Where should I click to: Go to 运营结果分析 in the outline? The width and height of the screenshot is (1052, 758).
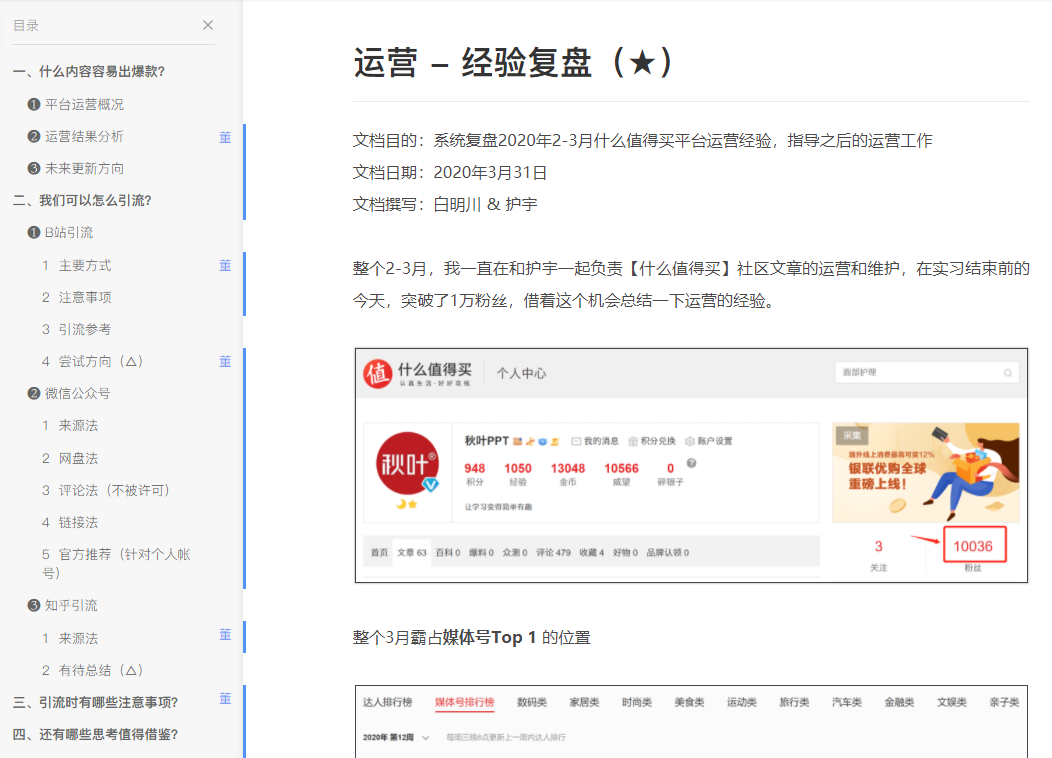coord(76,136)
